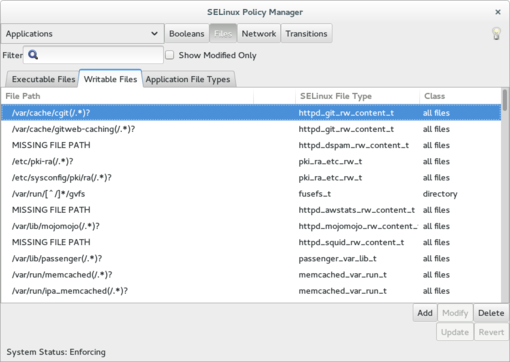
Task: Open the Application File Types tab
Action: click(x=188, y=79)
